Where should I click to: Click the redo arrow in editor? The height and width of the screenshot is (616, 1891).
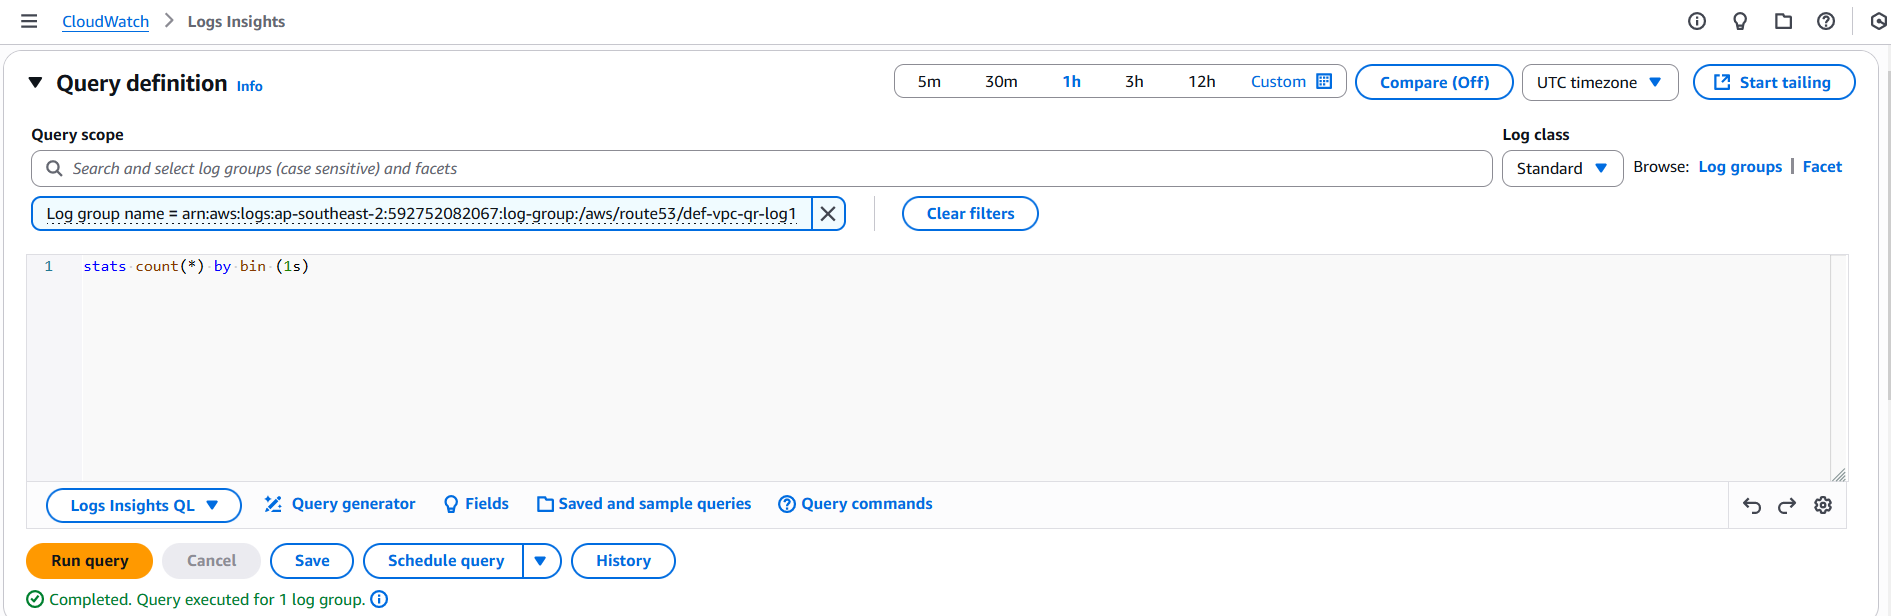1787,505
